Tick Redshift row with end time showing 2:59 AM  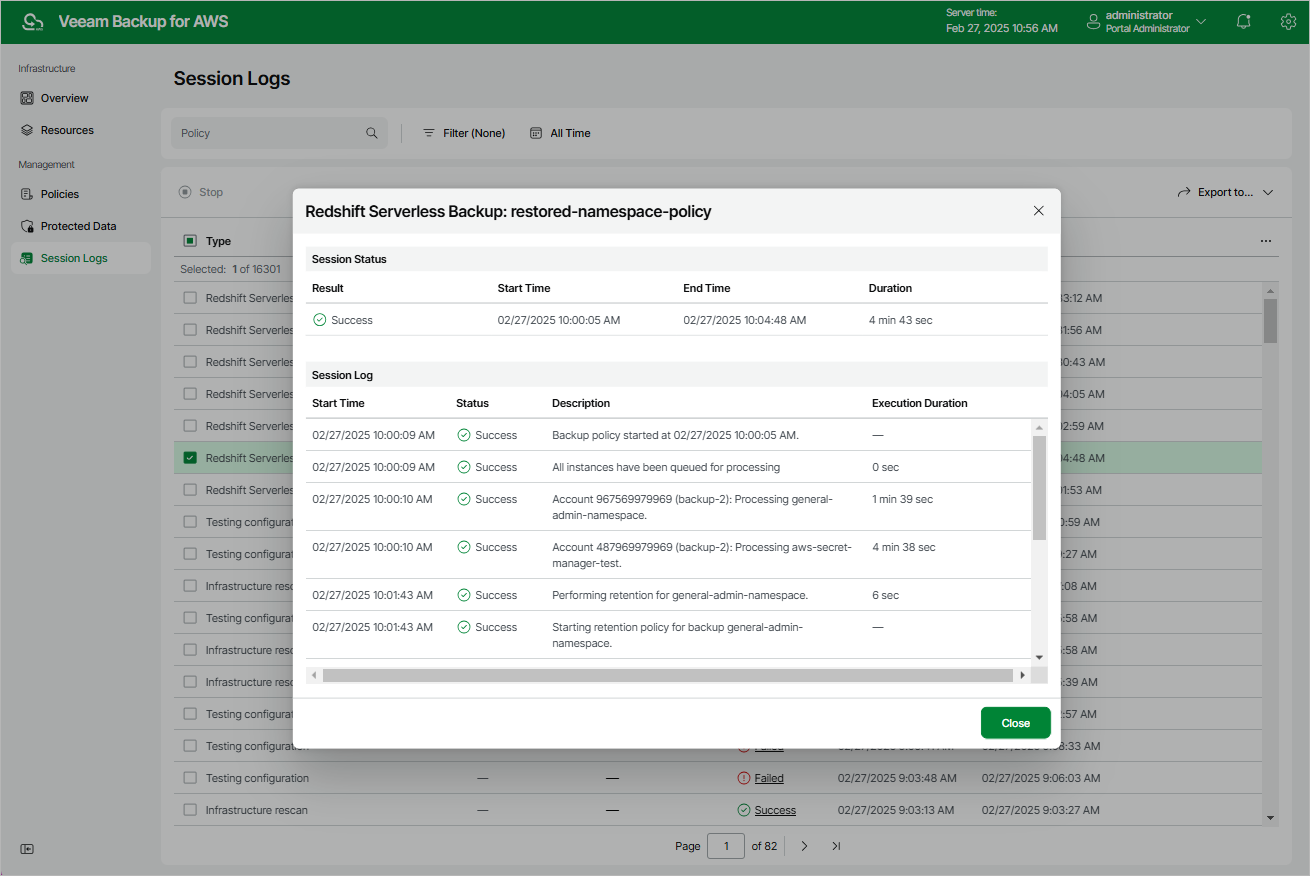click(190, 426)
